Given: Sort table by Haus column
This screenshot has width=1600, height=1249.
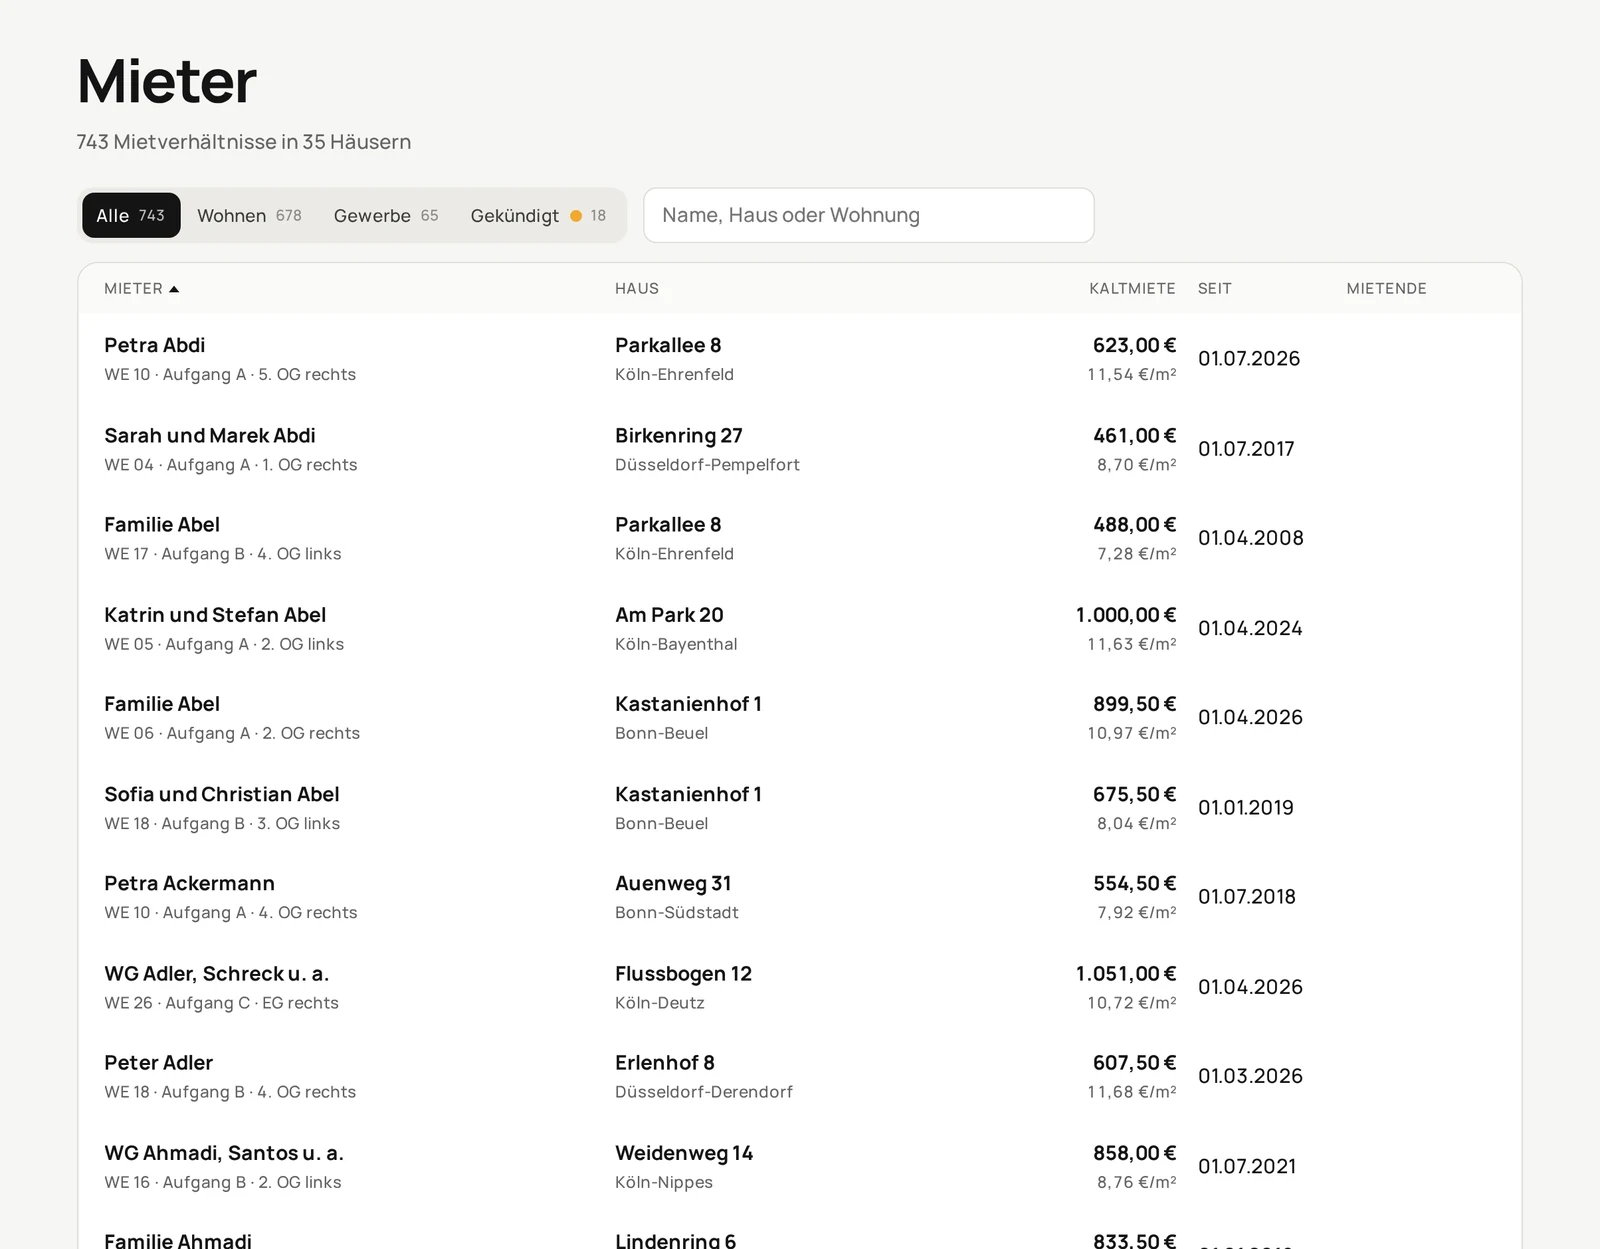Looking at the screenshot, I should pyautogui.click(x=637, y=289).
